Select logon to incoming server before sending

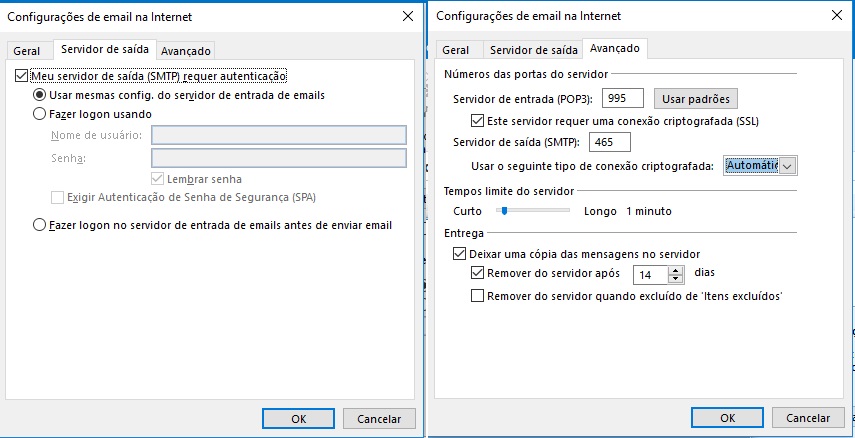[40, 225]
